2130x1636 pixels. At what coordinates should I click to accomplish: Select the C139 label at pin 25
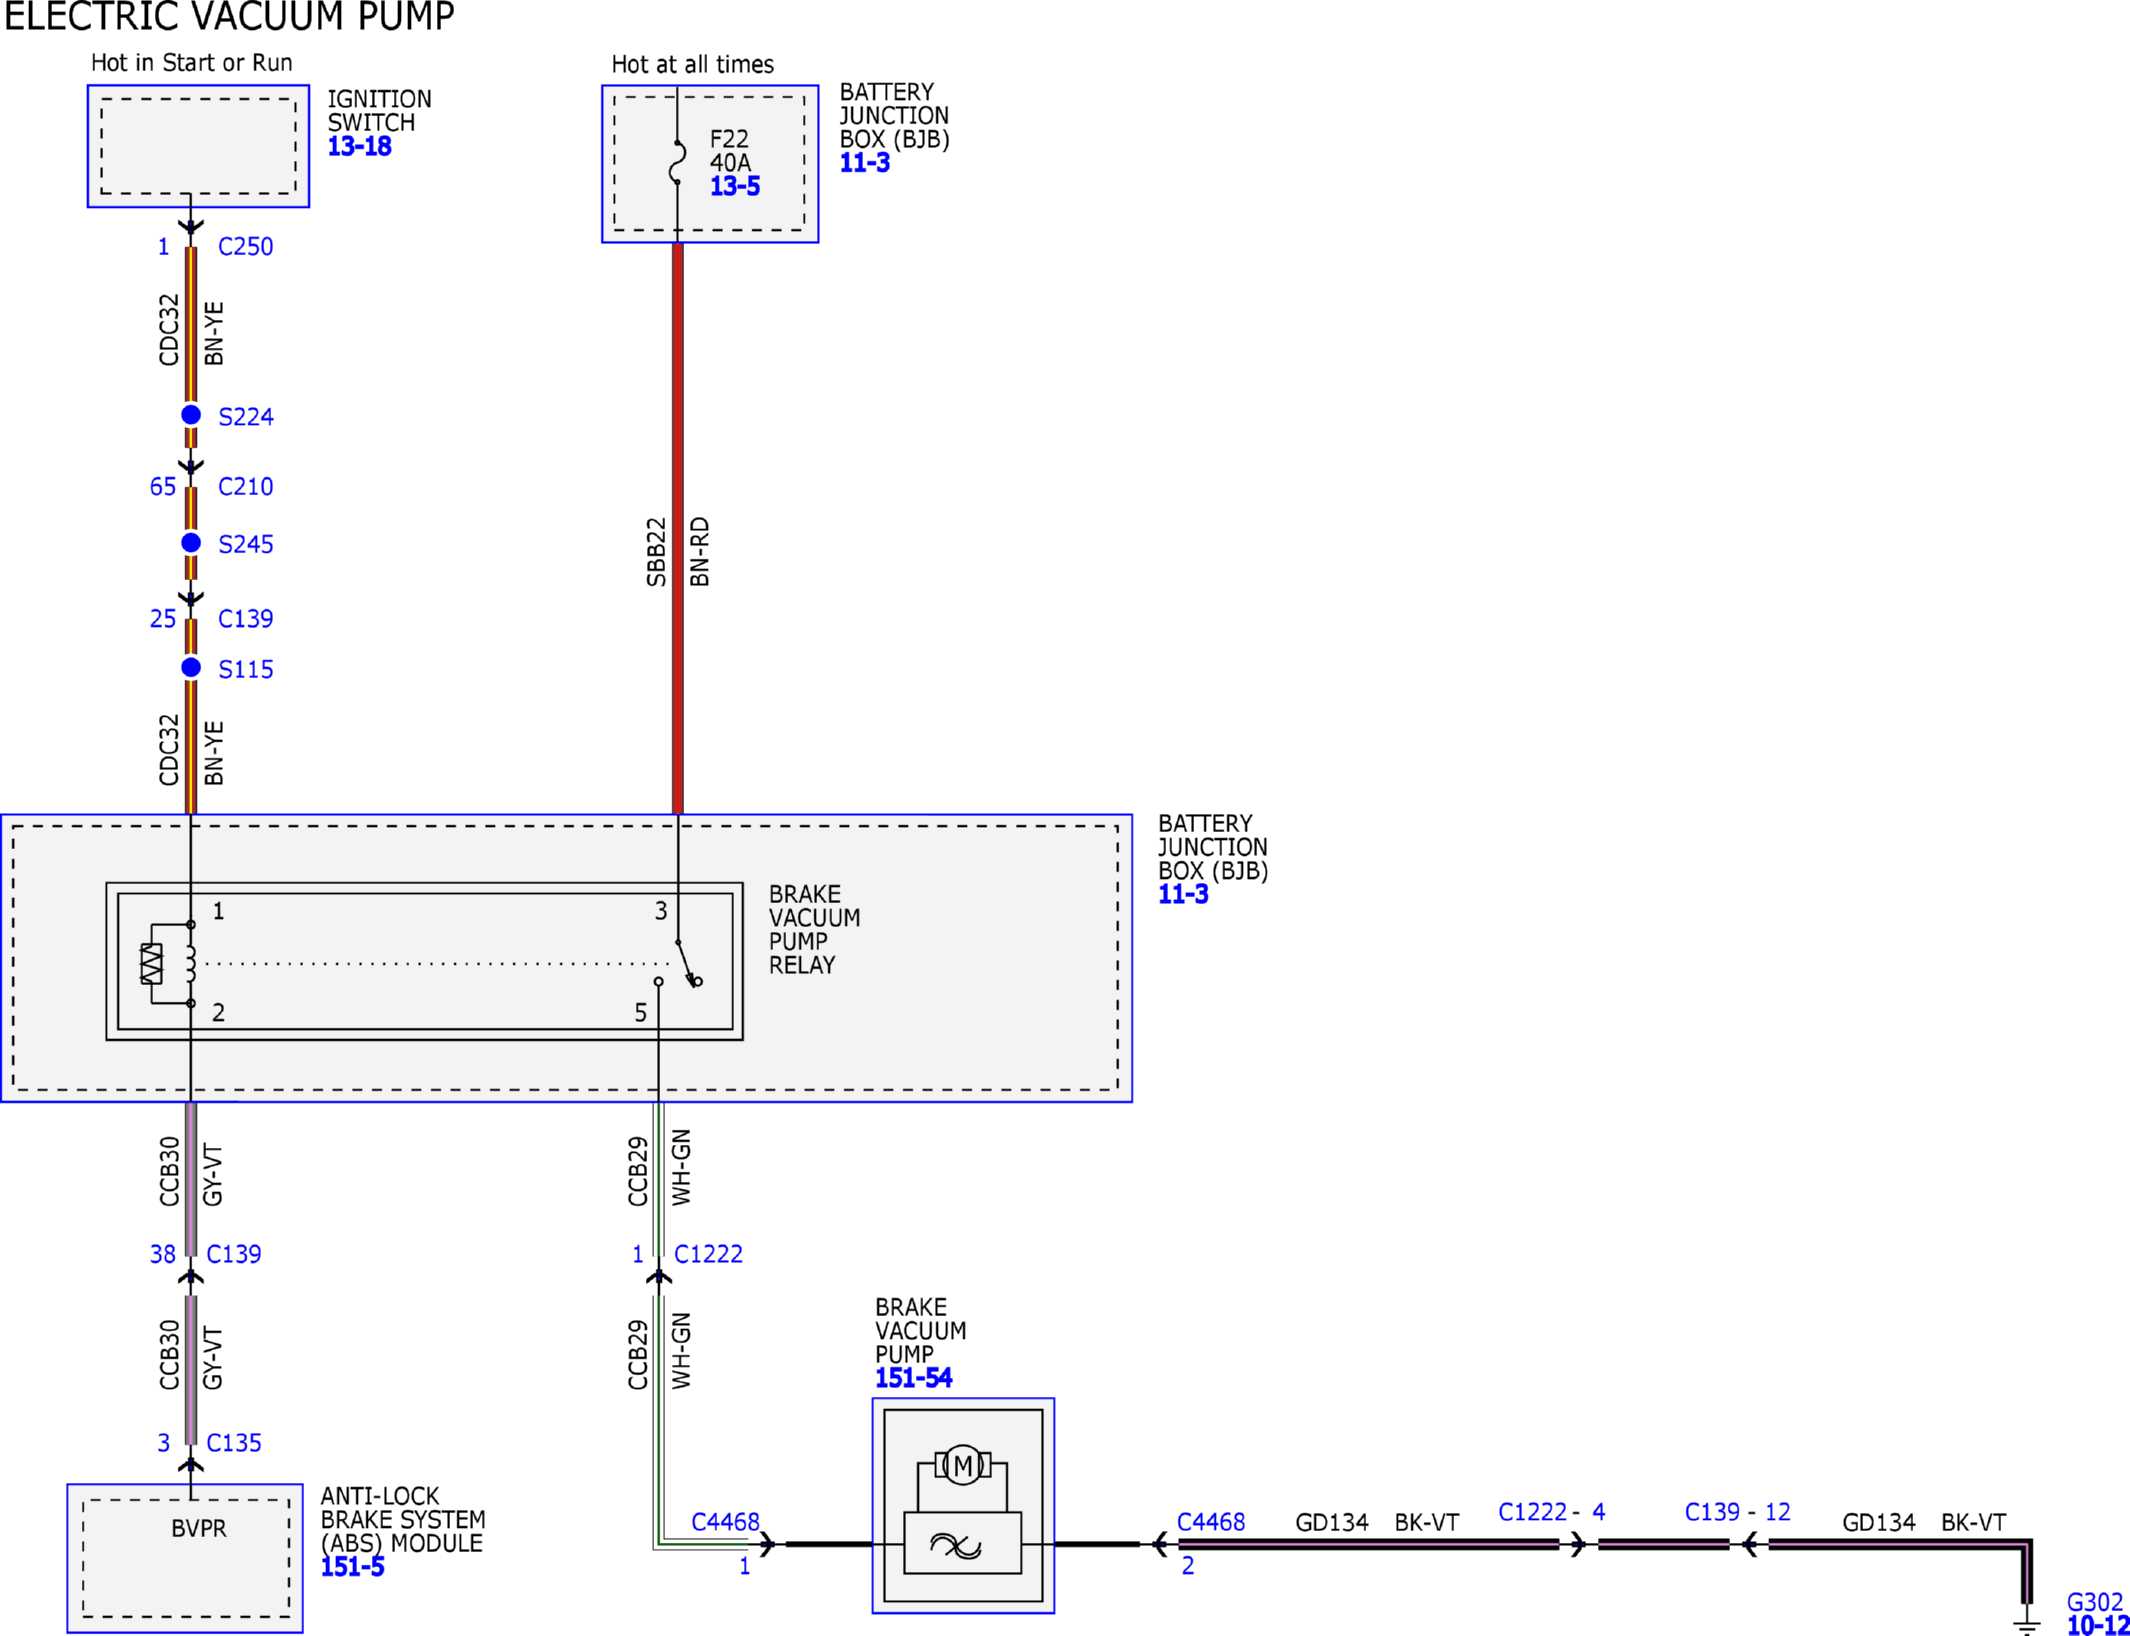[x=245, y=619]
